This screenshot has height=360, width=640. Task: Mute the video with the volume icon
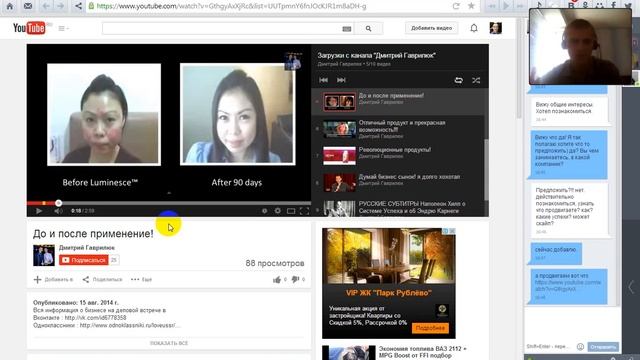(x=58, y=211)
